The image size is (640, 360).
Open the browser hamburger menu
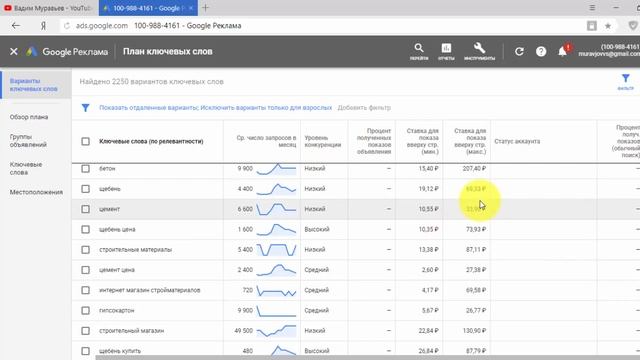coord(592,8)
